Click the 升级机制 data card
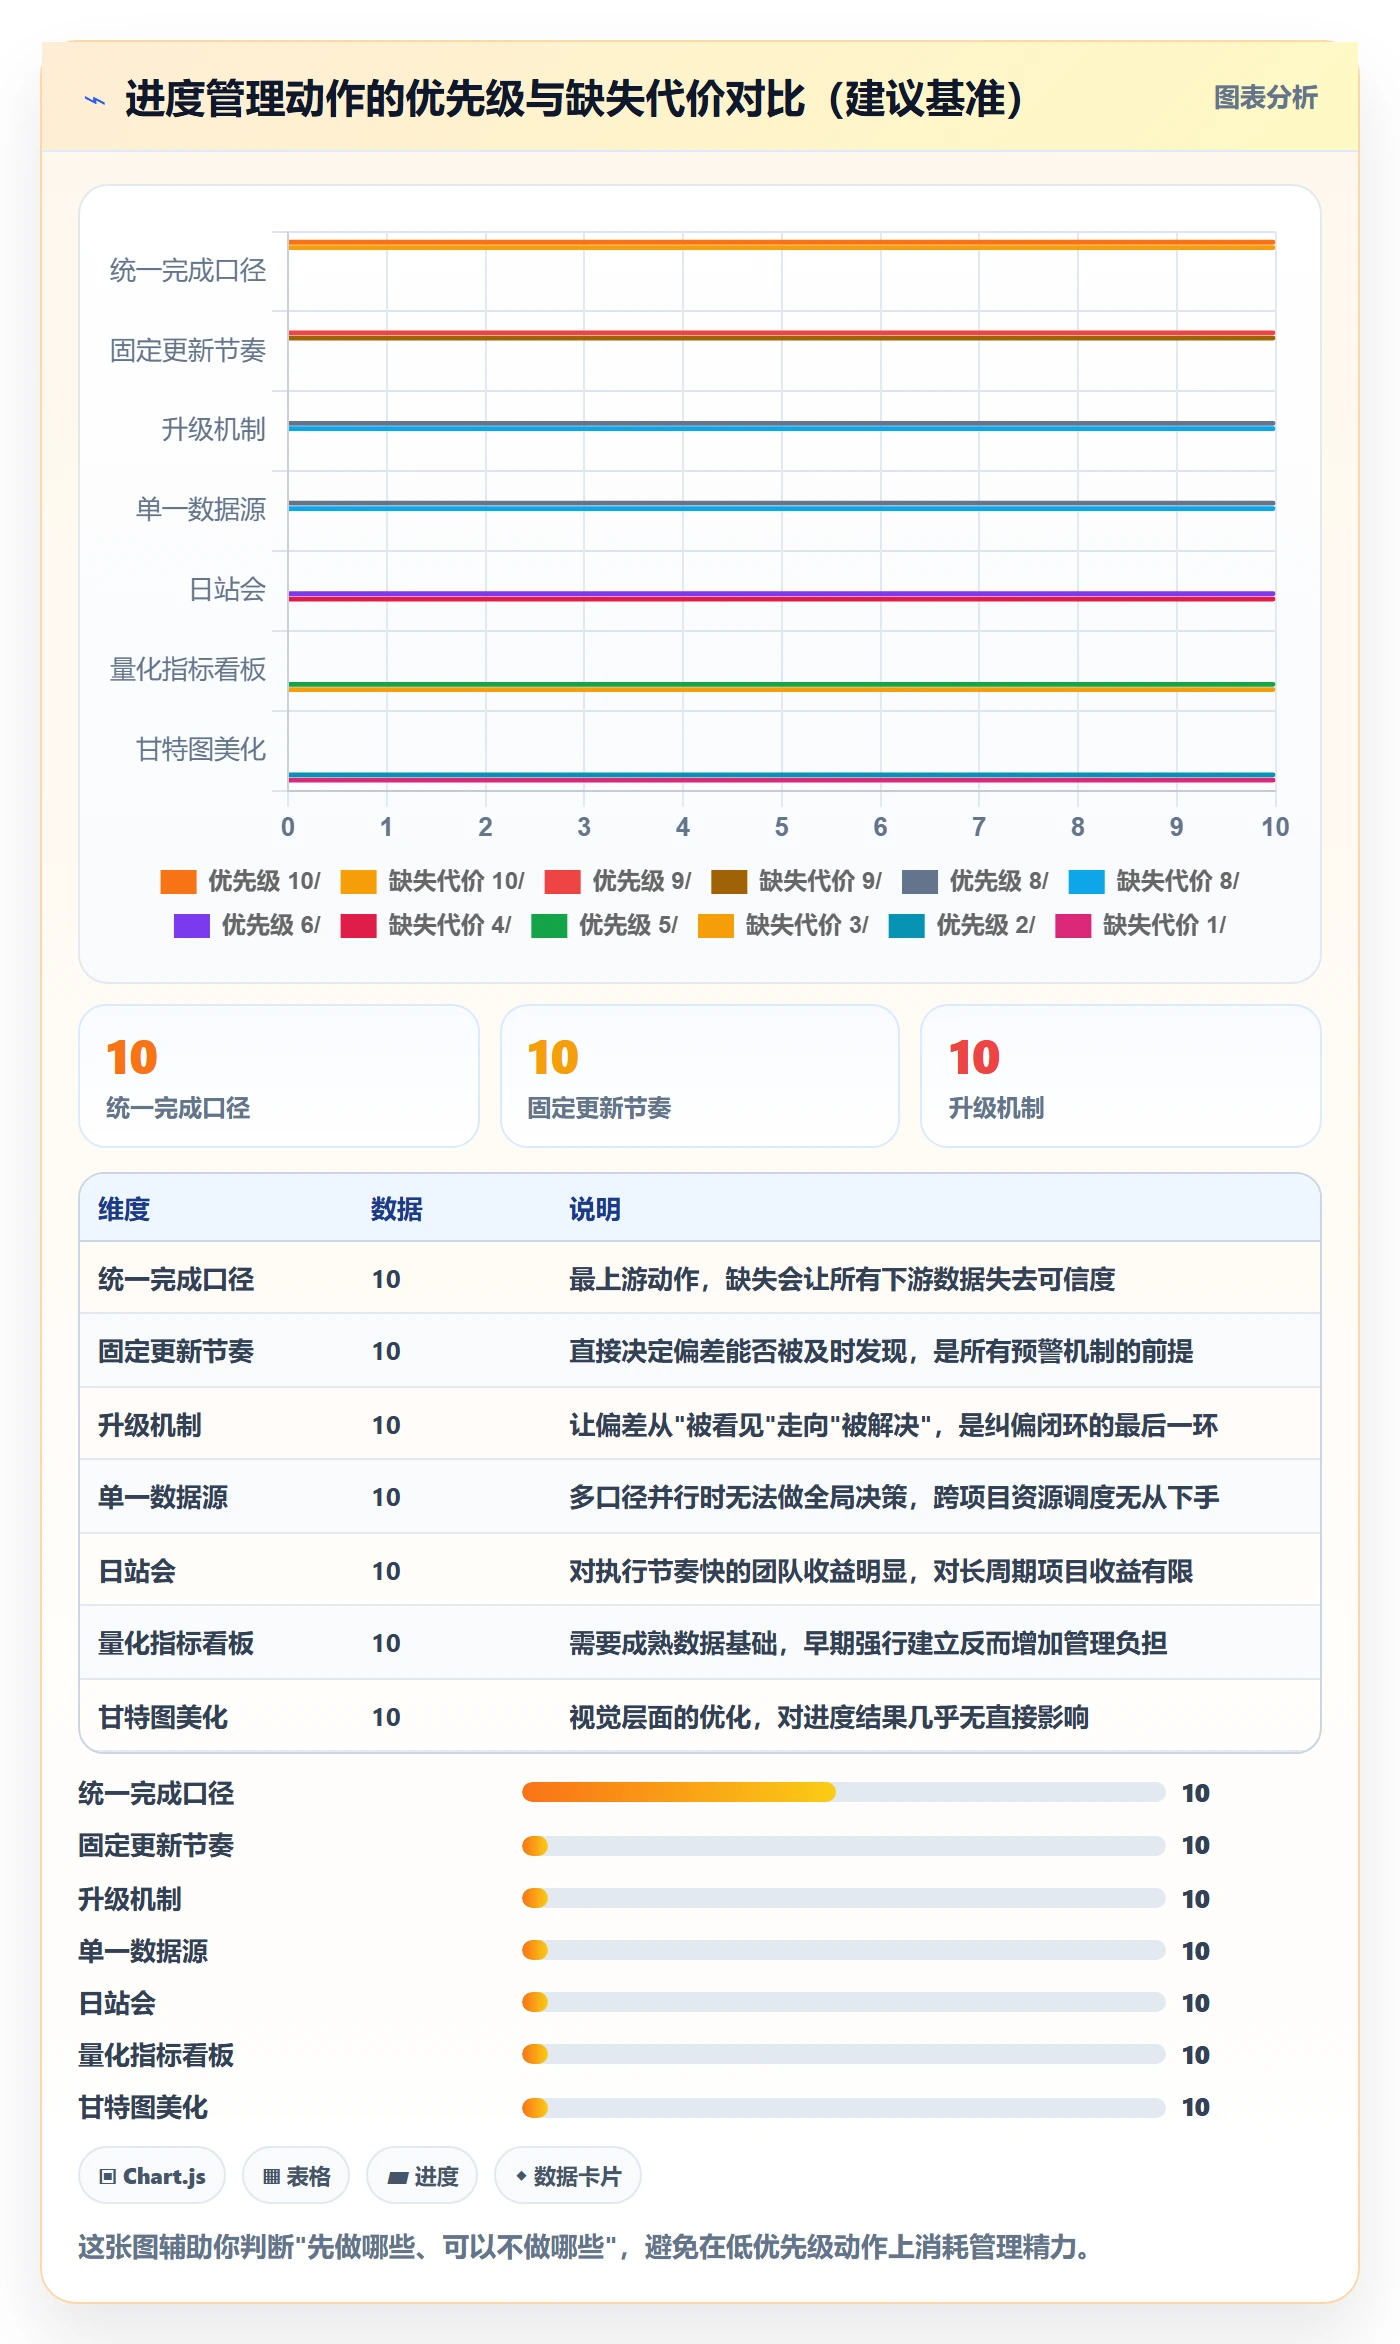This screenshot has width=1400, height=2344. click(x=1121, y=1076)
